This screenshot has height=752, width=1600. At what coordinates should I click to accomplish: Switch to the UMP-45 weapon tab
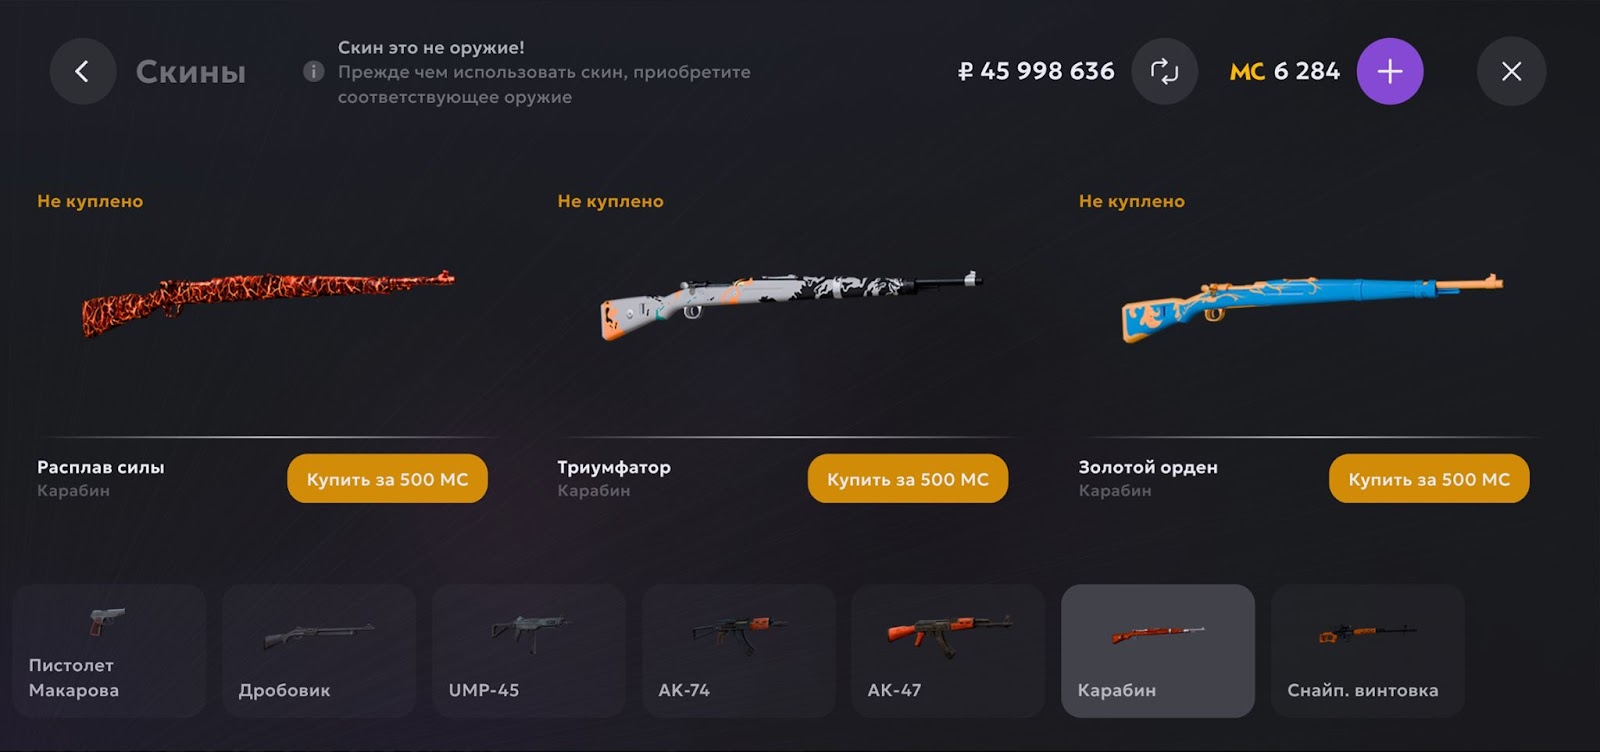(x=529, y=651)
